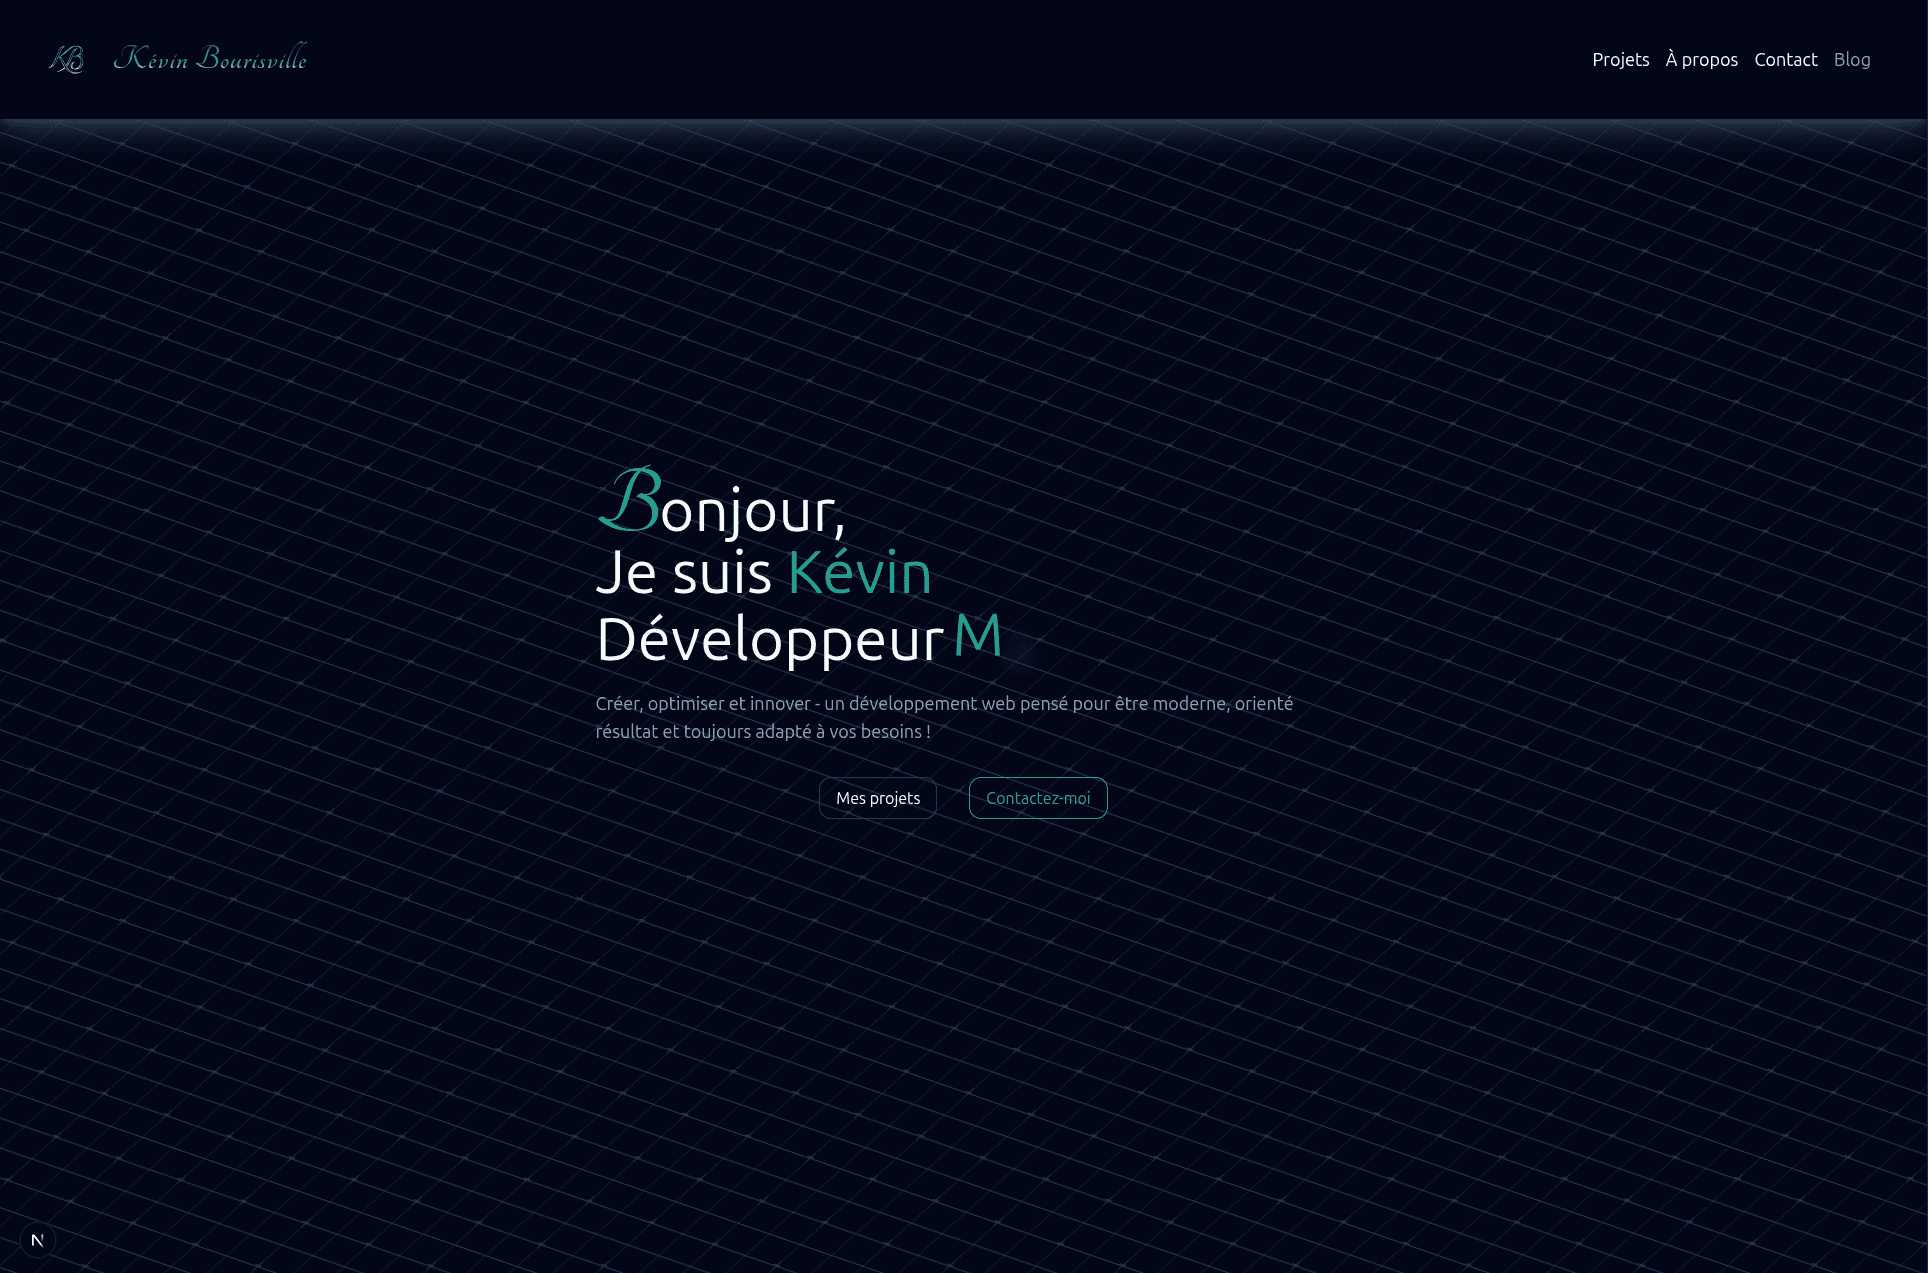Viewport: 1928px width, 1273px height.
Task: Click the decorative teal B initial
Action: coord(629,500)
